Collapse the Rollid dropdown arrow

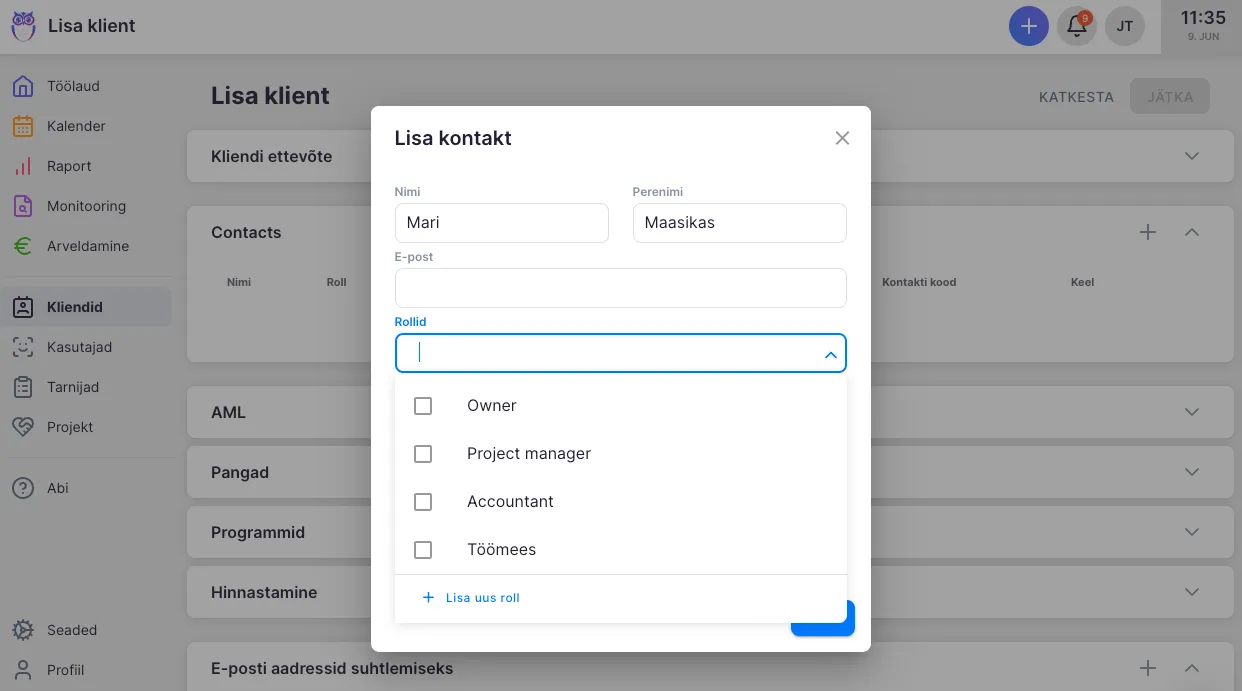coord(830,354)
